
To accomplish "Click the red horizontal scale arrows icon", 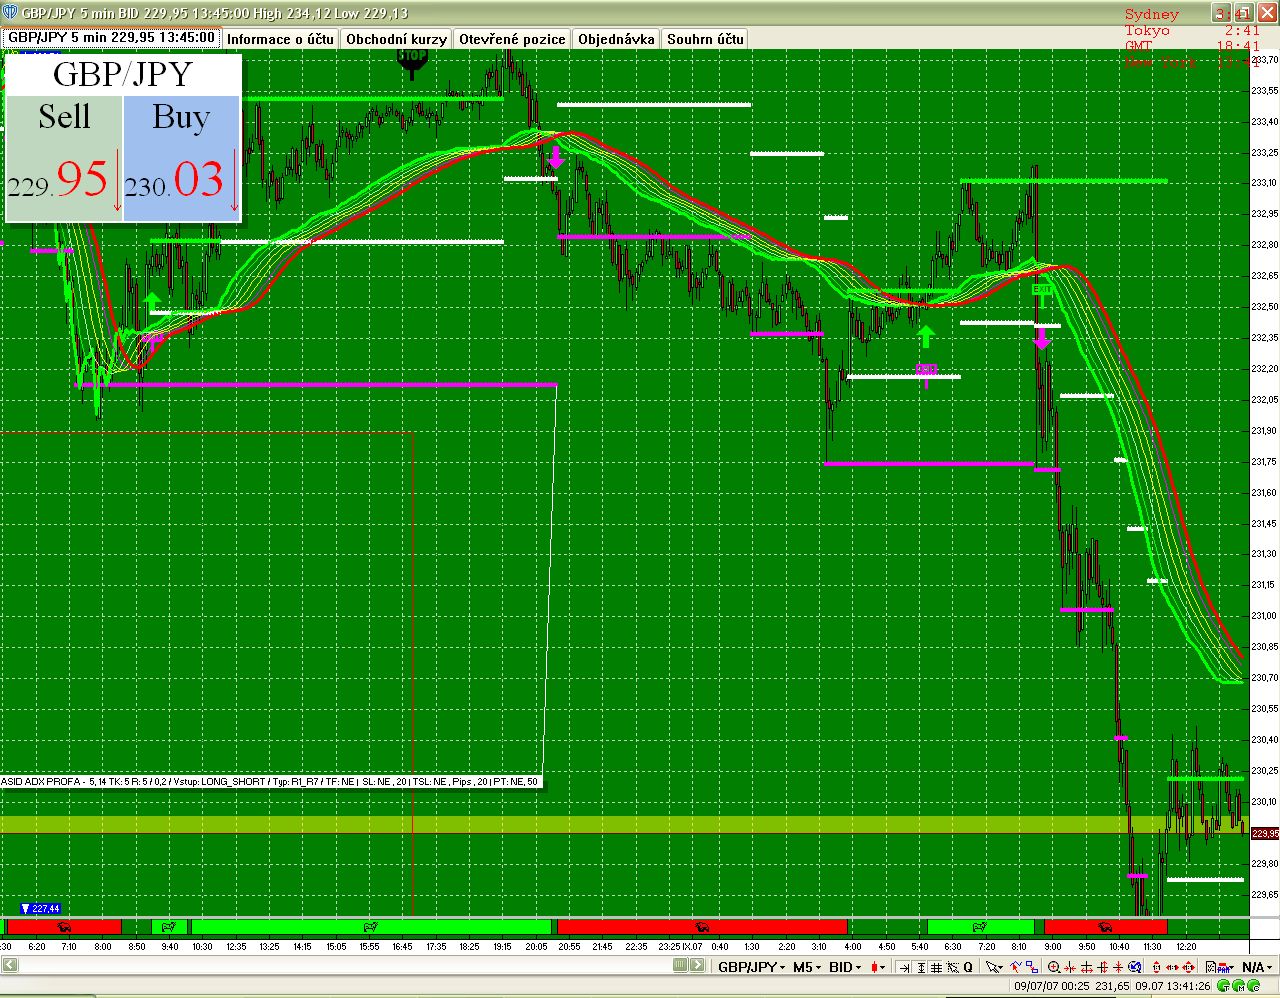I will 1172,967.
